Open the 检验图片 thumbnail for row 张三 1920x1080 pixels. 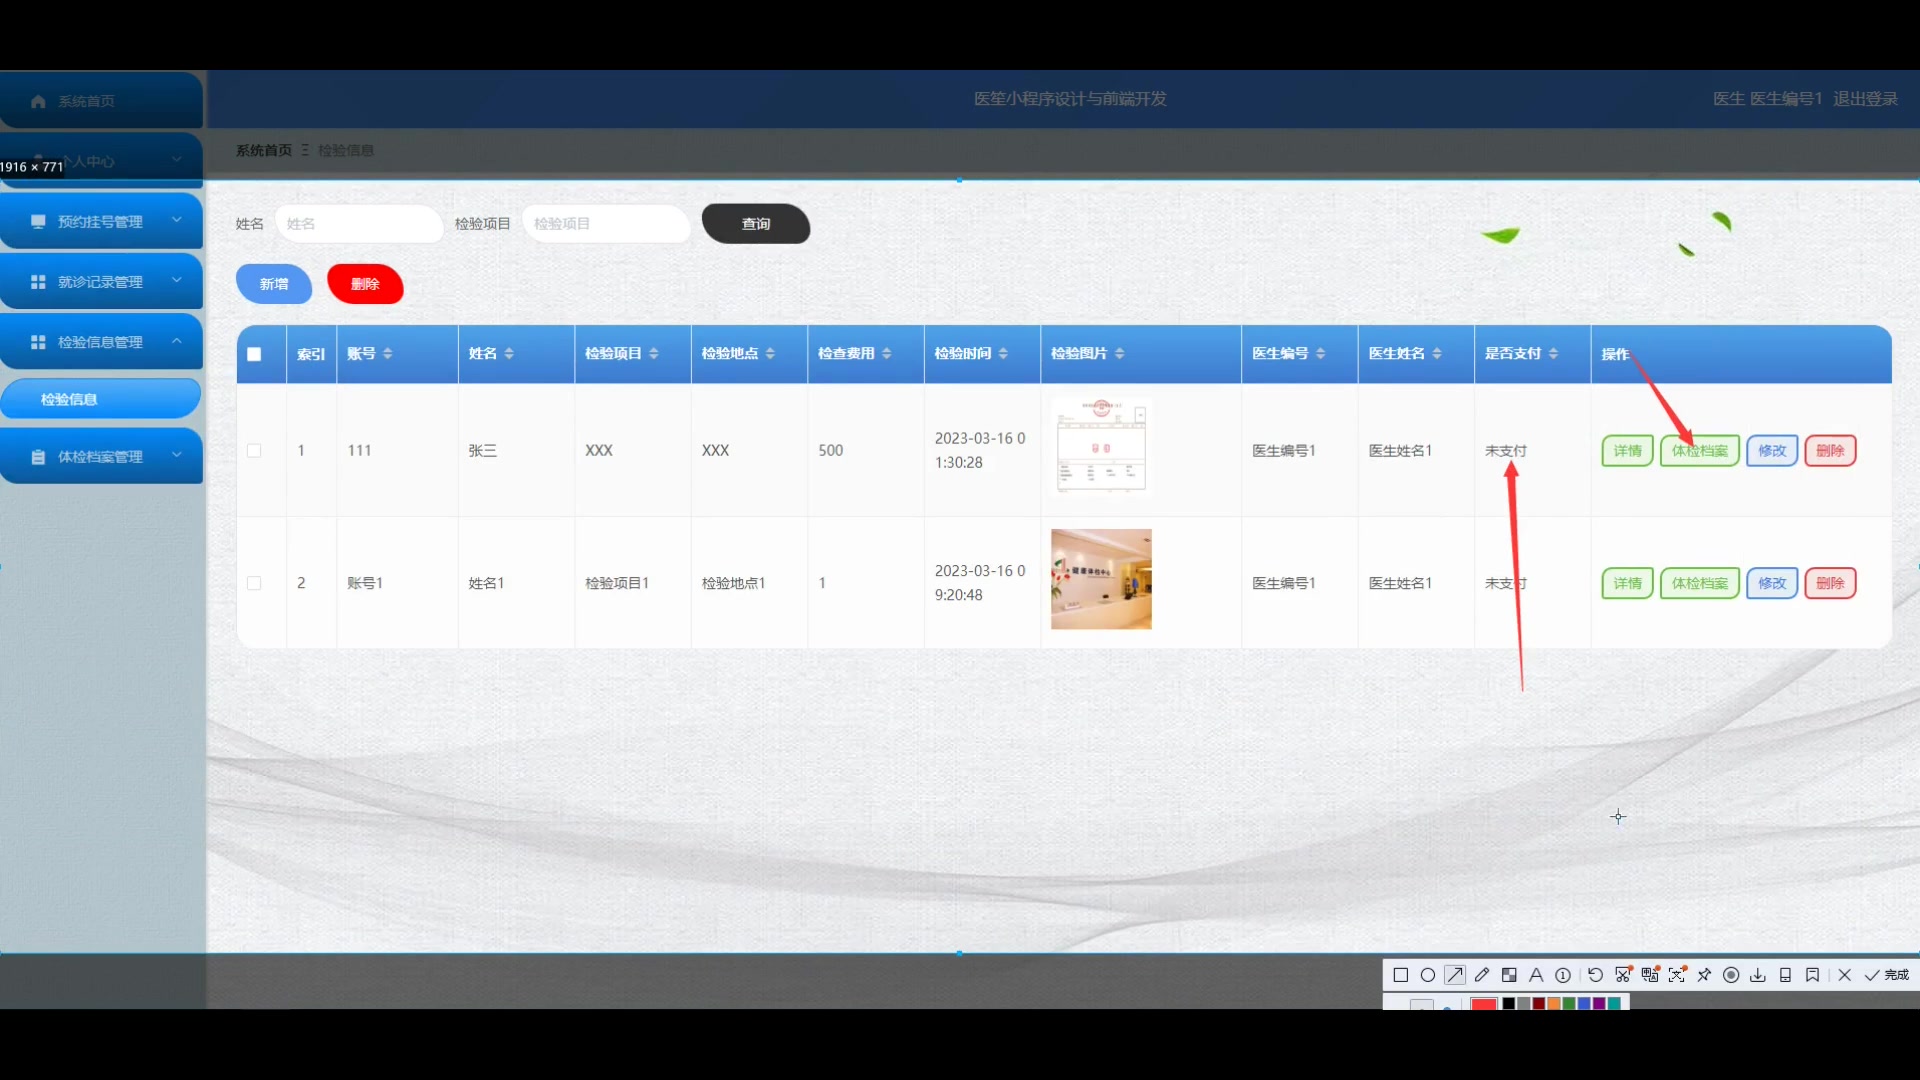(1101, 446)
